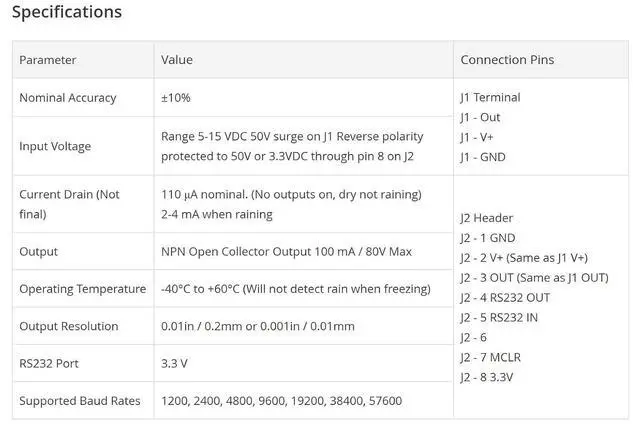
Task: Click the Supported Baud Rates list value
Action: point(281,401)
